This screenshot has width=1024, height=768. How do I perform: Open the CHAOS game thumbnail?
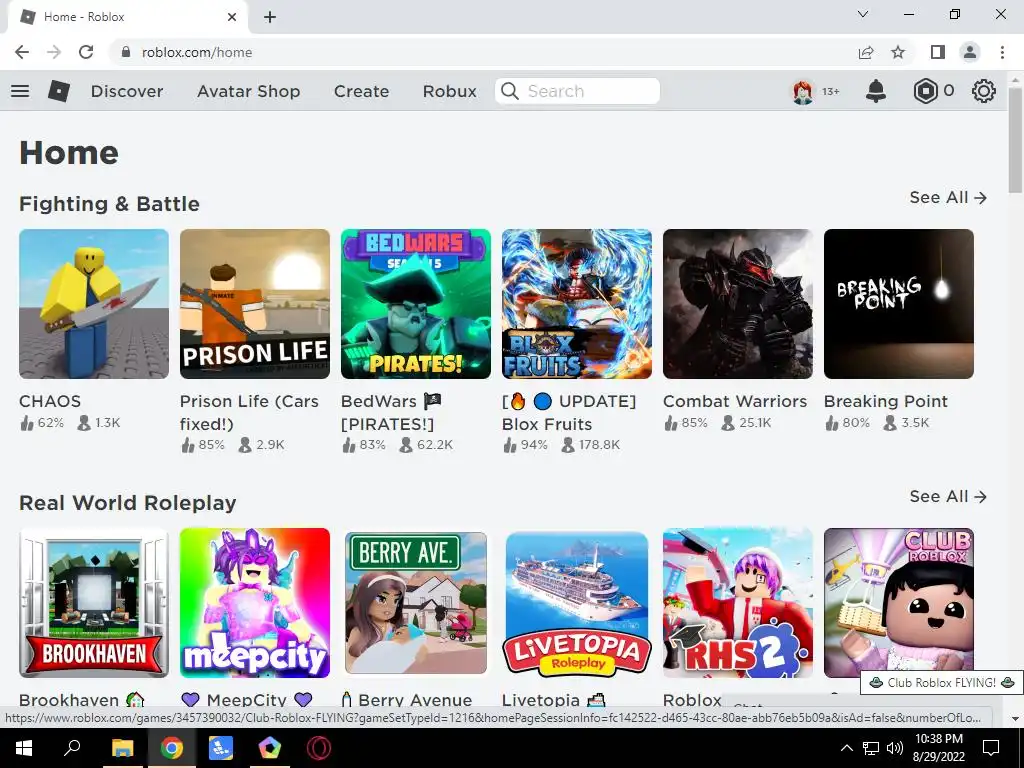coord(94,304)
